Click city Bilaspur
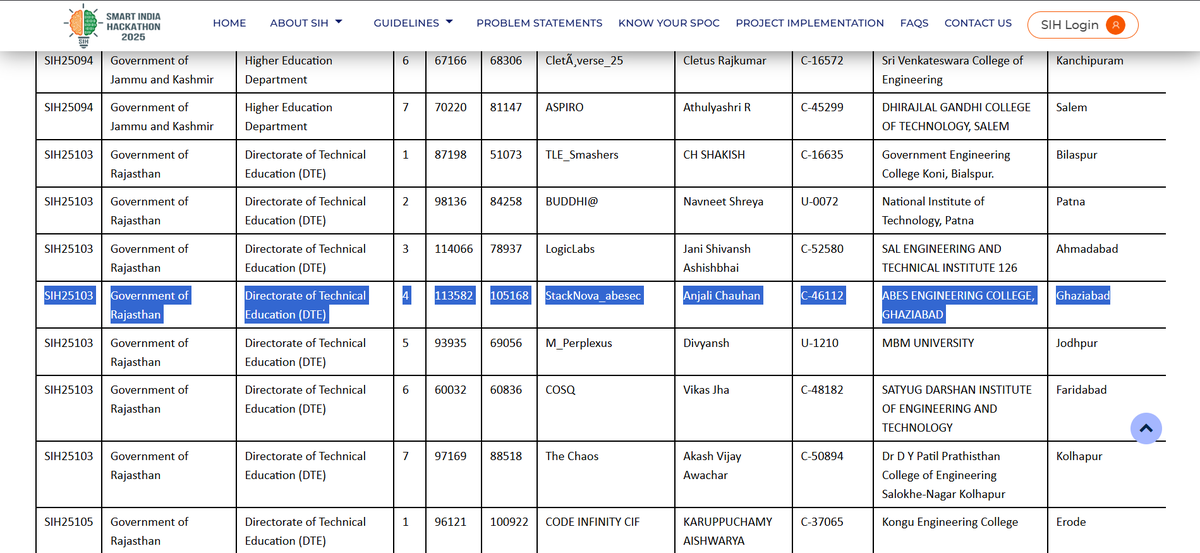Screen dimensions: 1200x553 (x=1077, y=155)
